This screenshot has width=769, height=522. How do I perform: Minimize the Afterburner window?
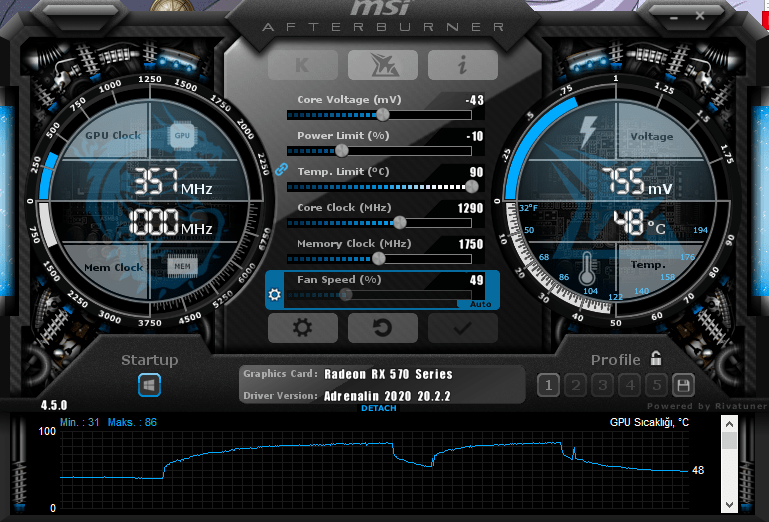coord(674,18)
